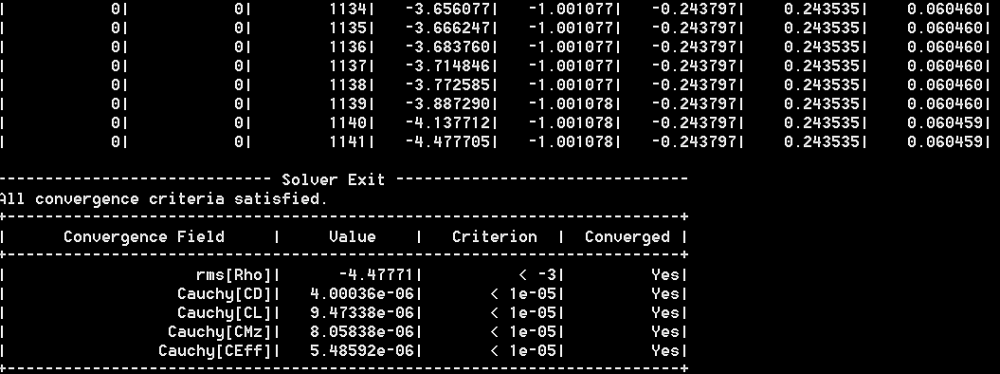1000x374 pixels.
Task: Click residual value -3.656077
Action: (x=448, y=9)
